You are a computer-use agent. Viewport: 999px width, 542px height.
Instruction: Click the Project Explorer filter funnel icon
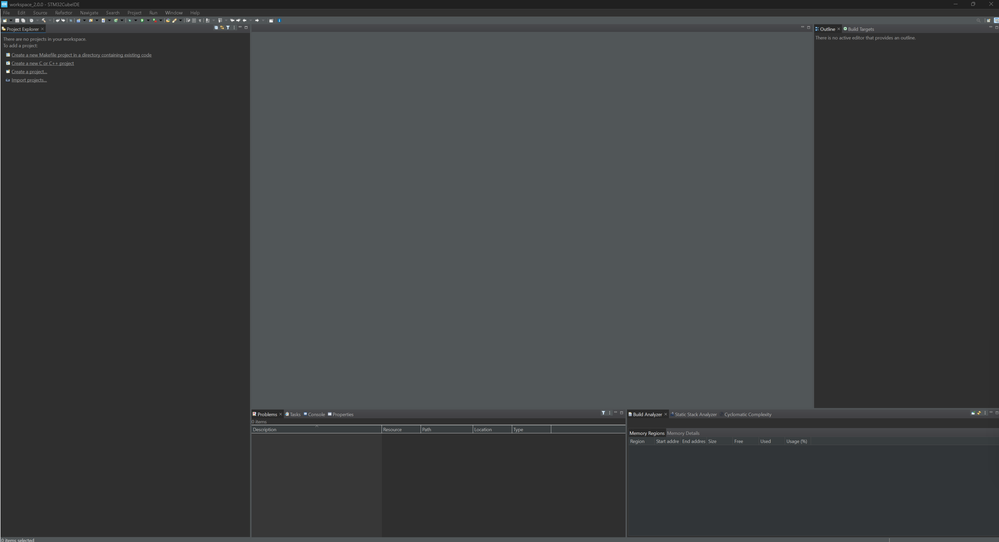(x=227, y=27)
